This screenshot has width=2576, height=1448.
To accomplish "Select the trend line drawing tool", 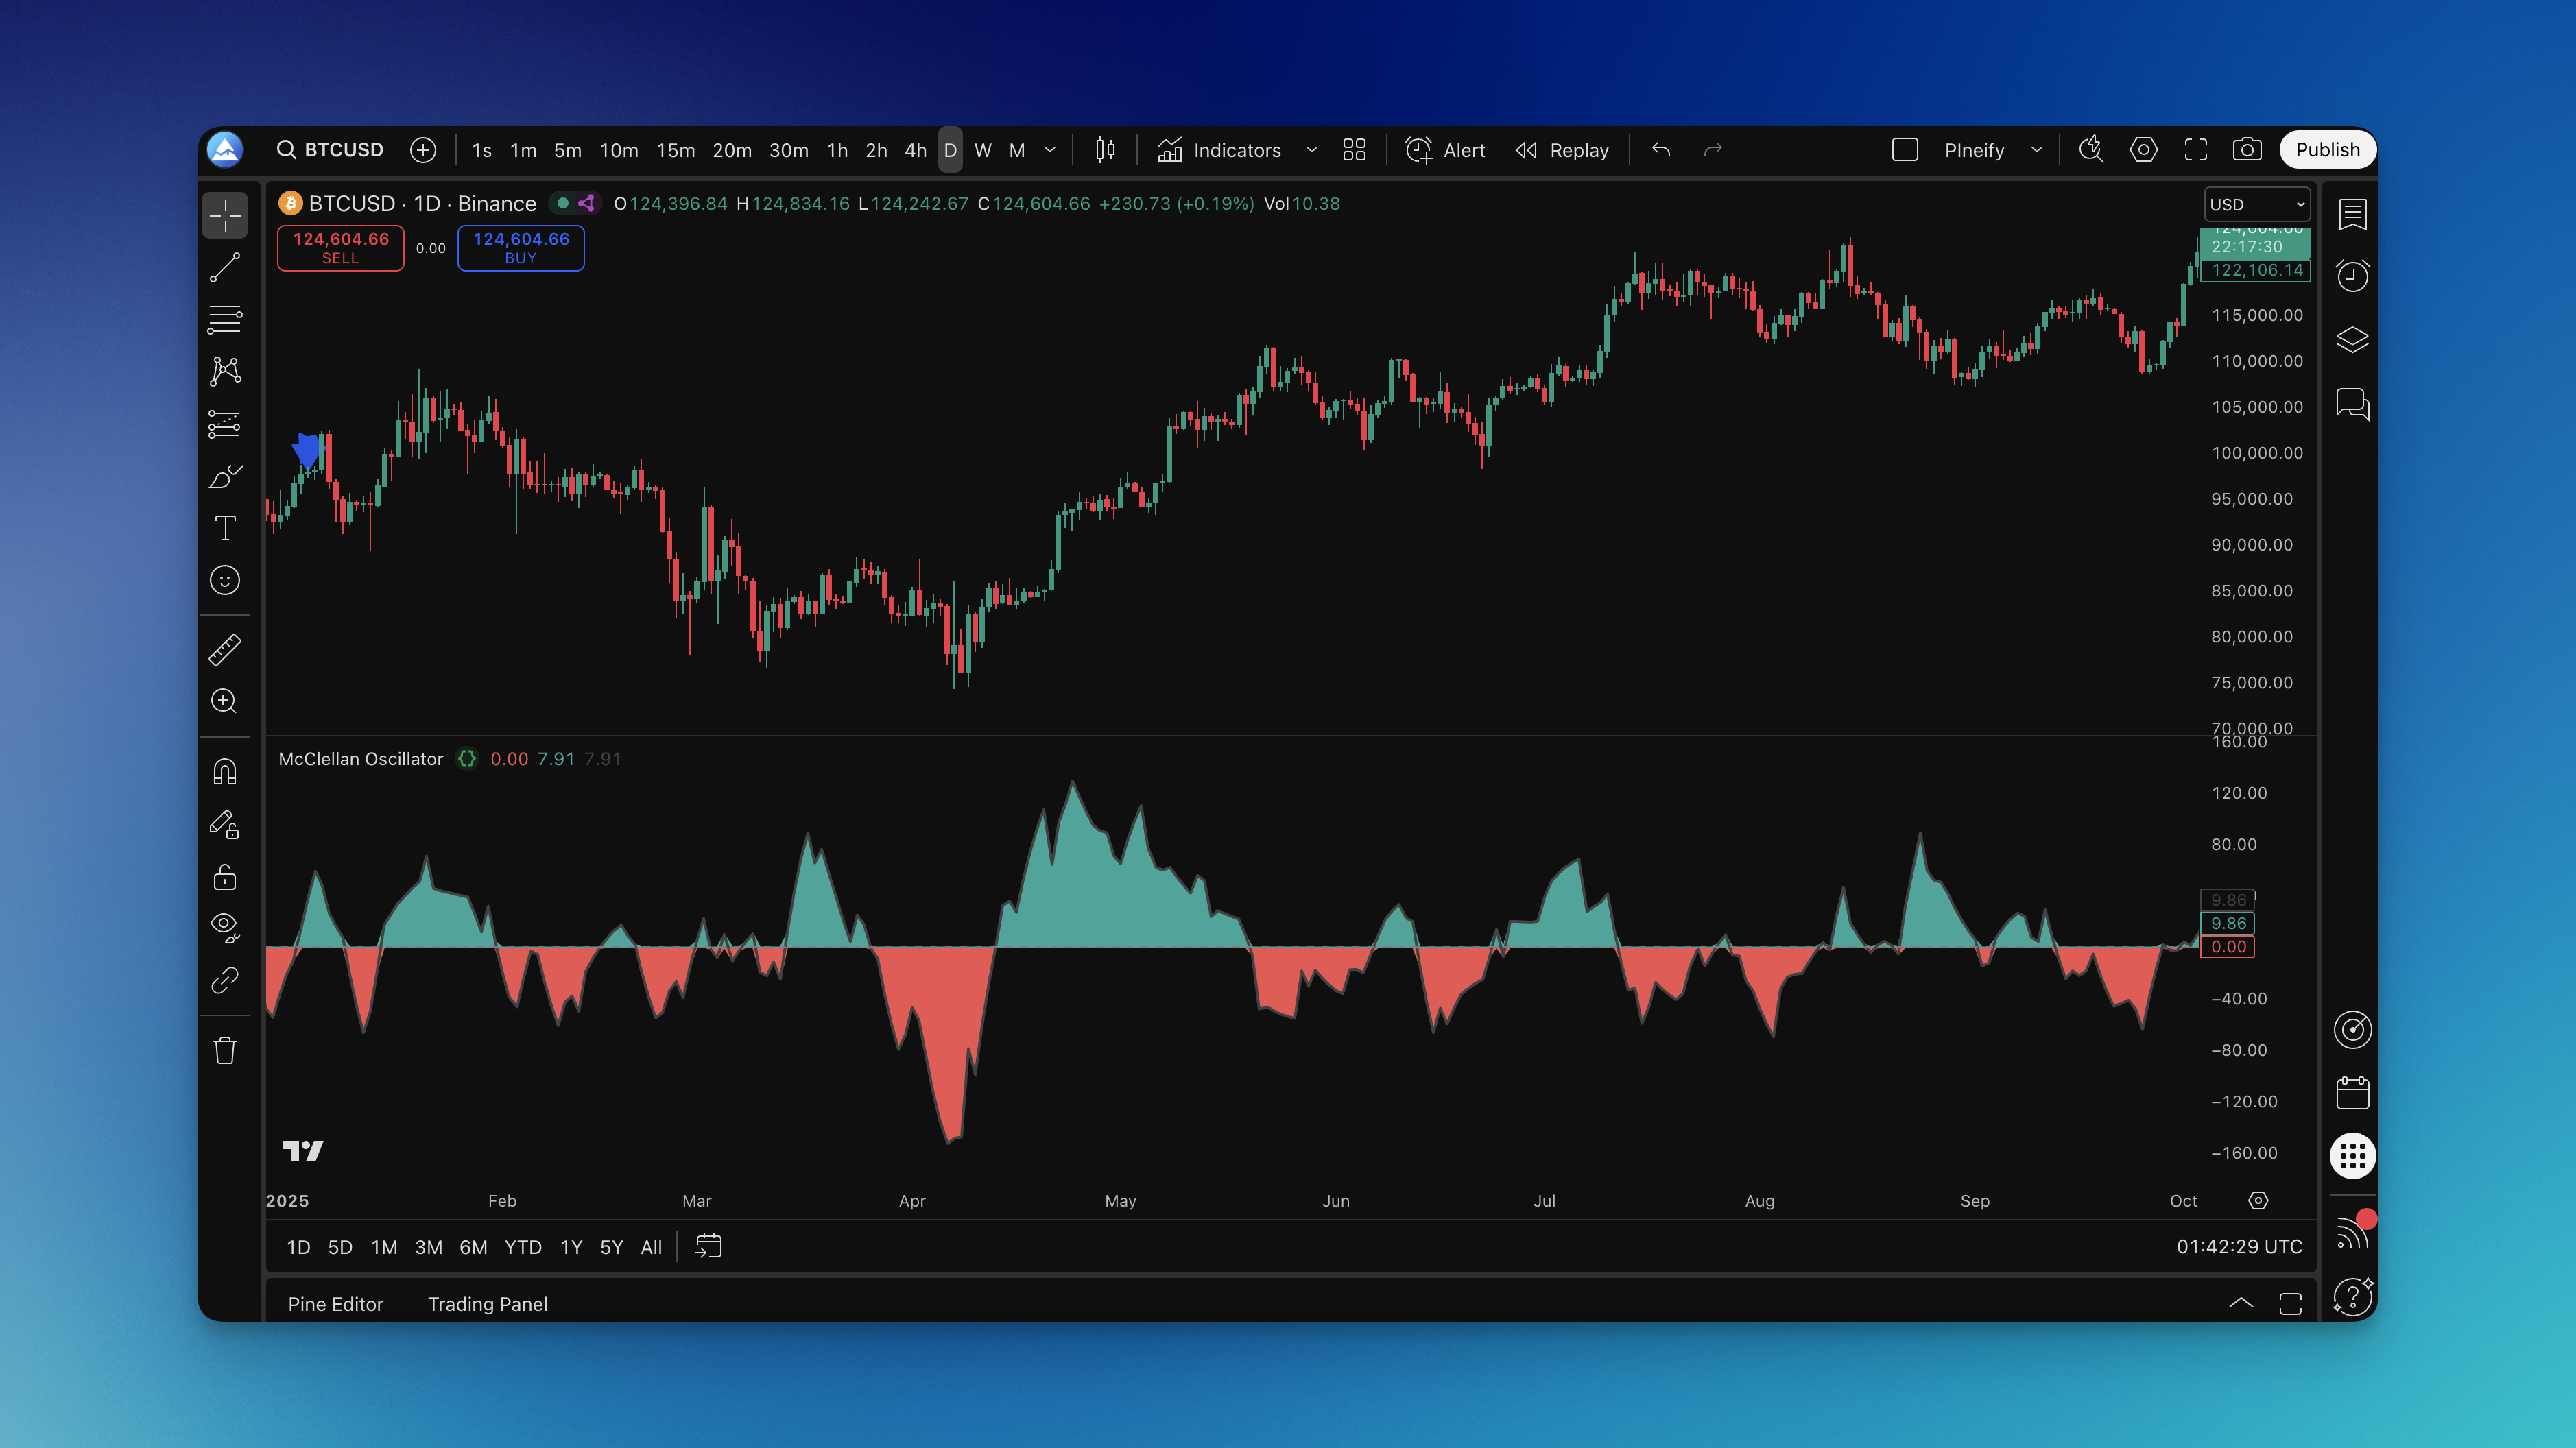I will click(x=225, y=267).
